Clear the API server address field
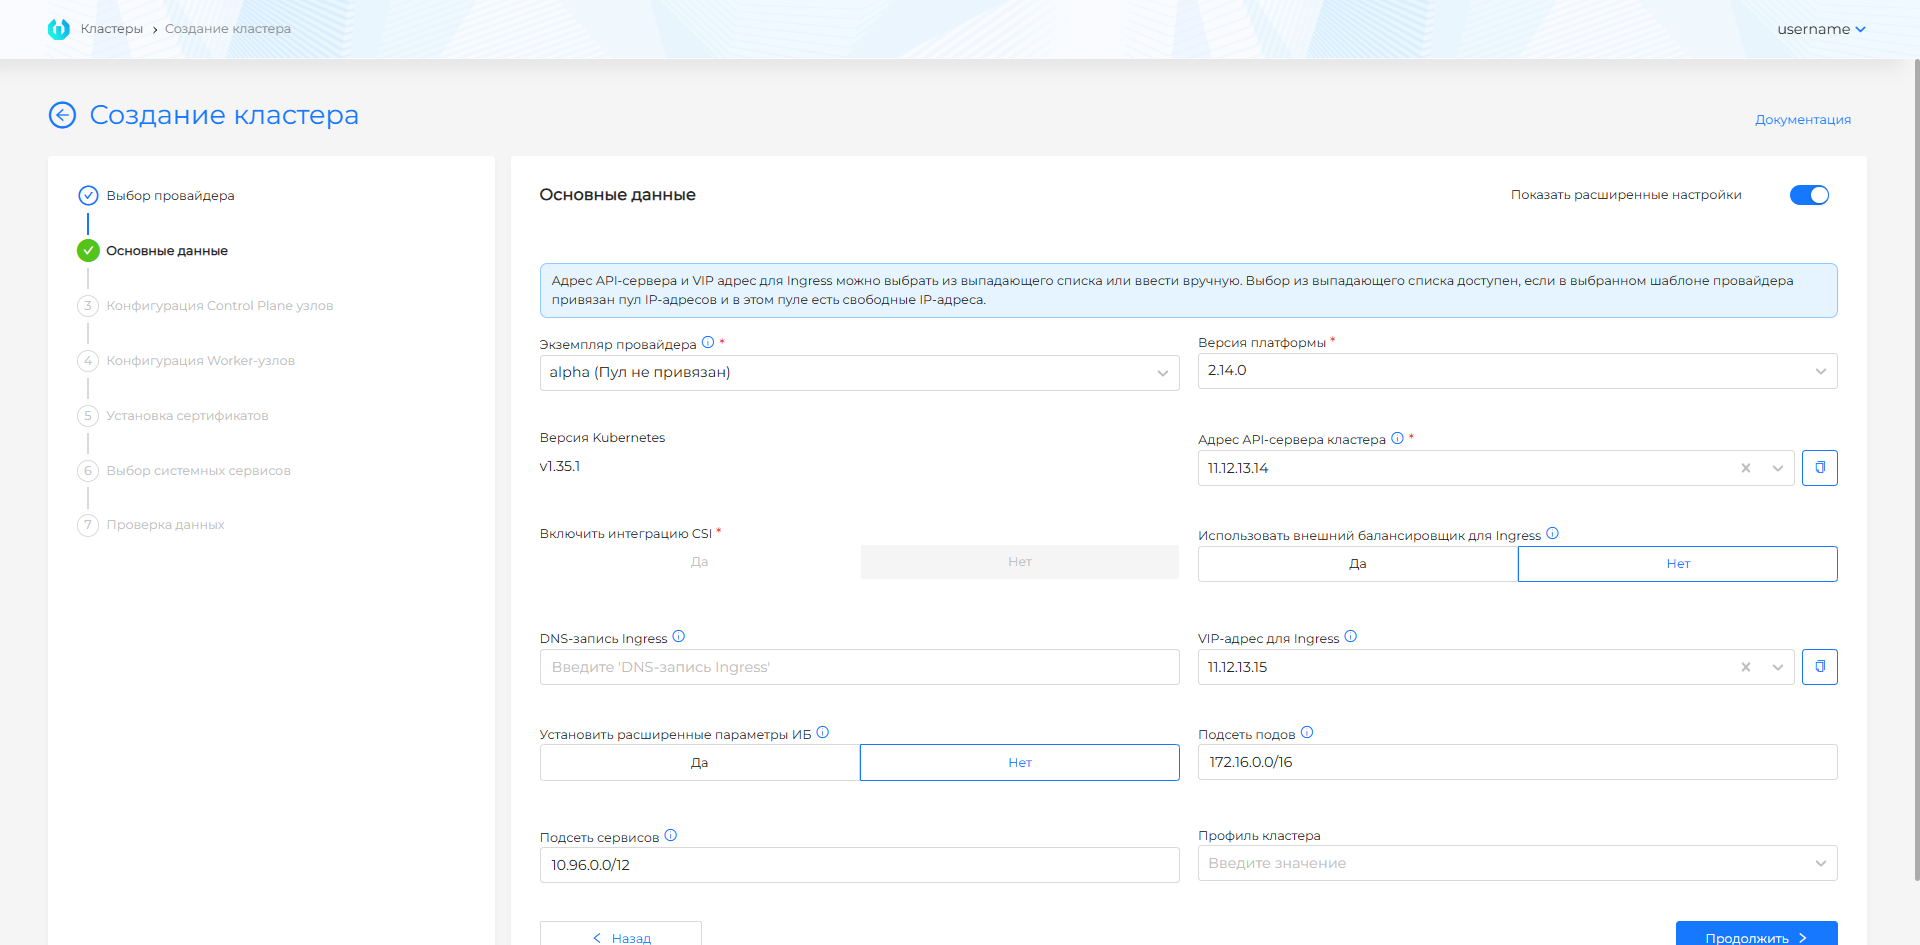 [1745, 468]
